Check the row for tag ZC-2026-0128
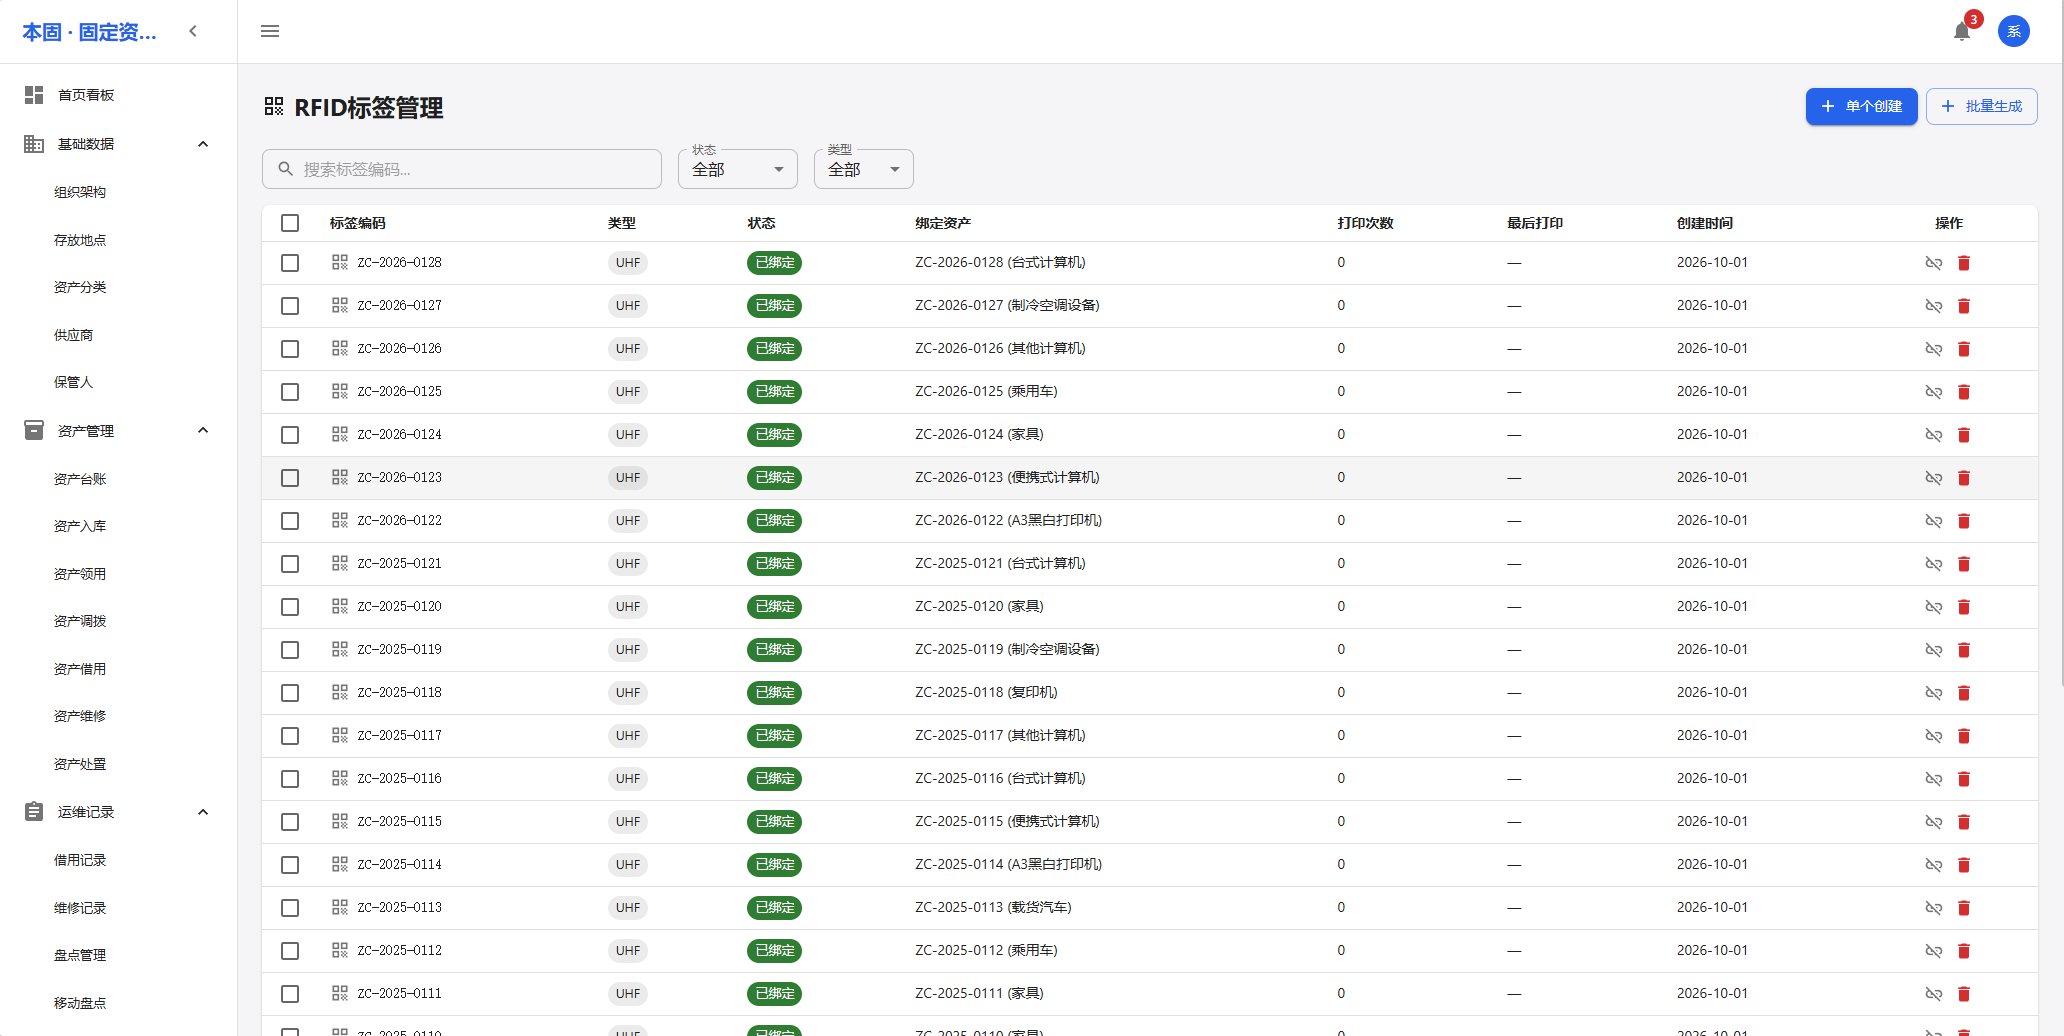Image resolution: width=2064 pixels, height=1036 pixels. pyautogui.click(x=290, y=263)
